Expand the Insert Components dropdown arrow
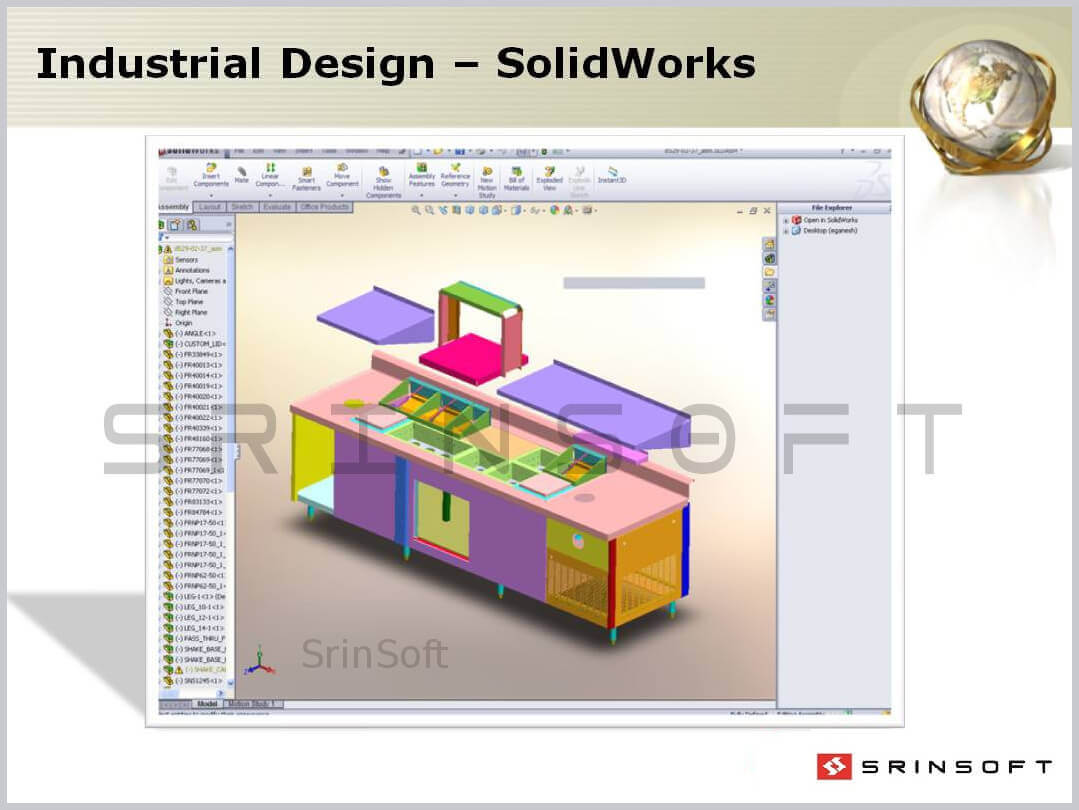 coord(211,195)
